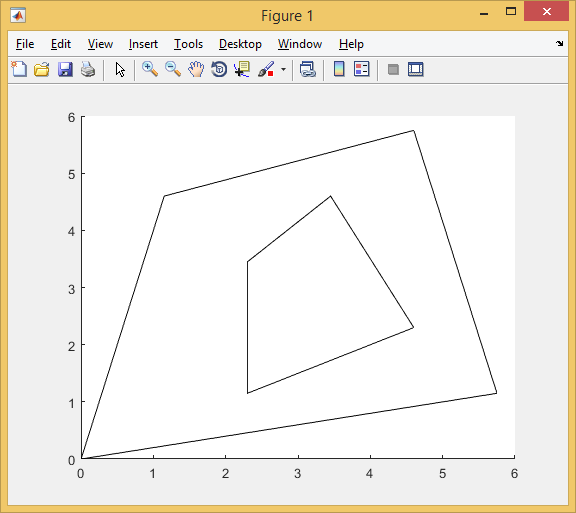The image size is (576, 513).
Task: Toggle the Brush data tool
Action: [x=266, y=69]
